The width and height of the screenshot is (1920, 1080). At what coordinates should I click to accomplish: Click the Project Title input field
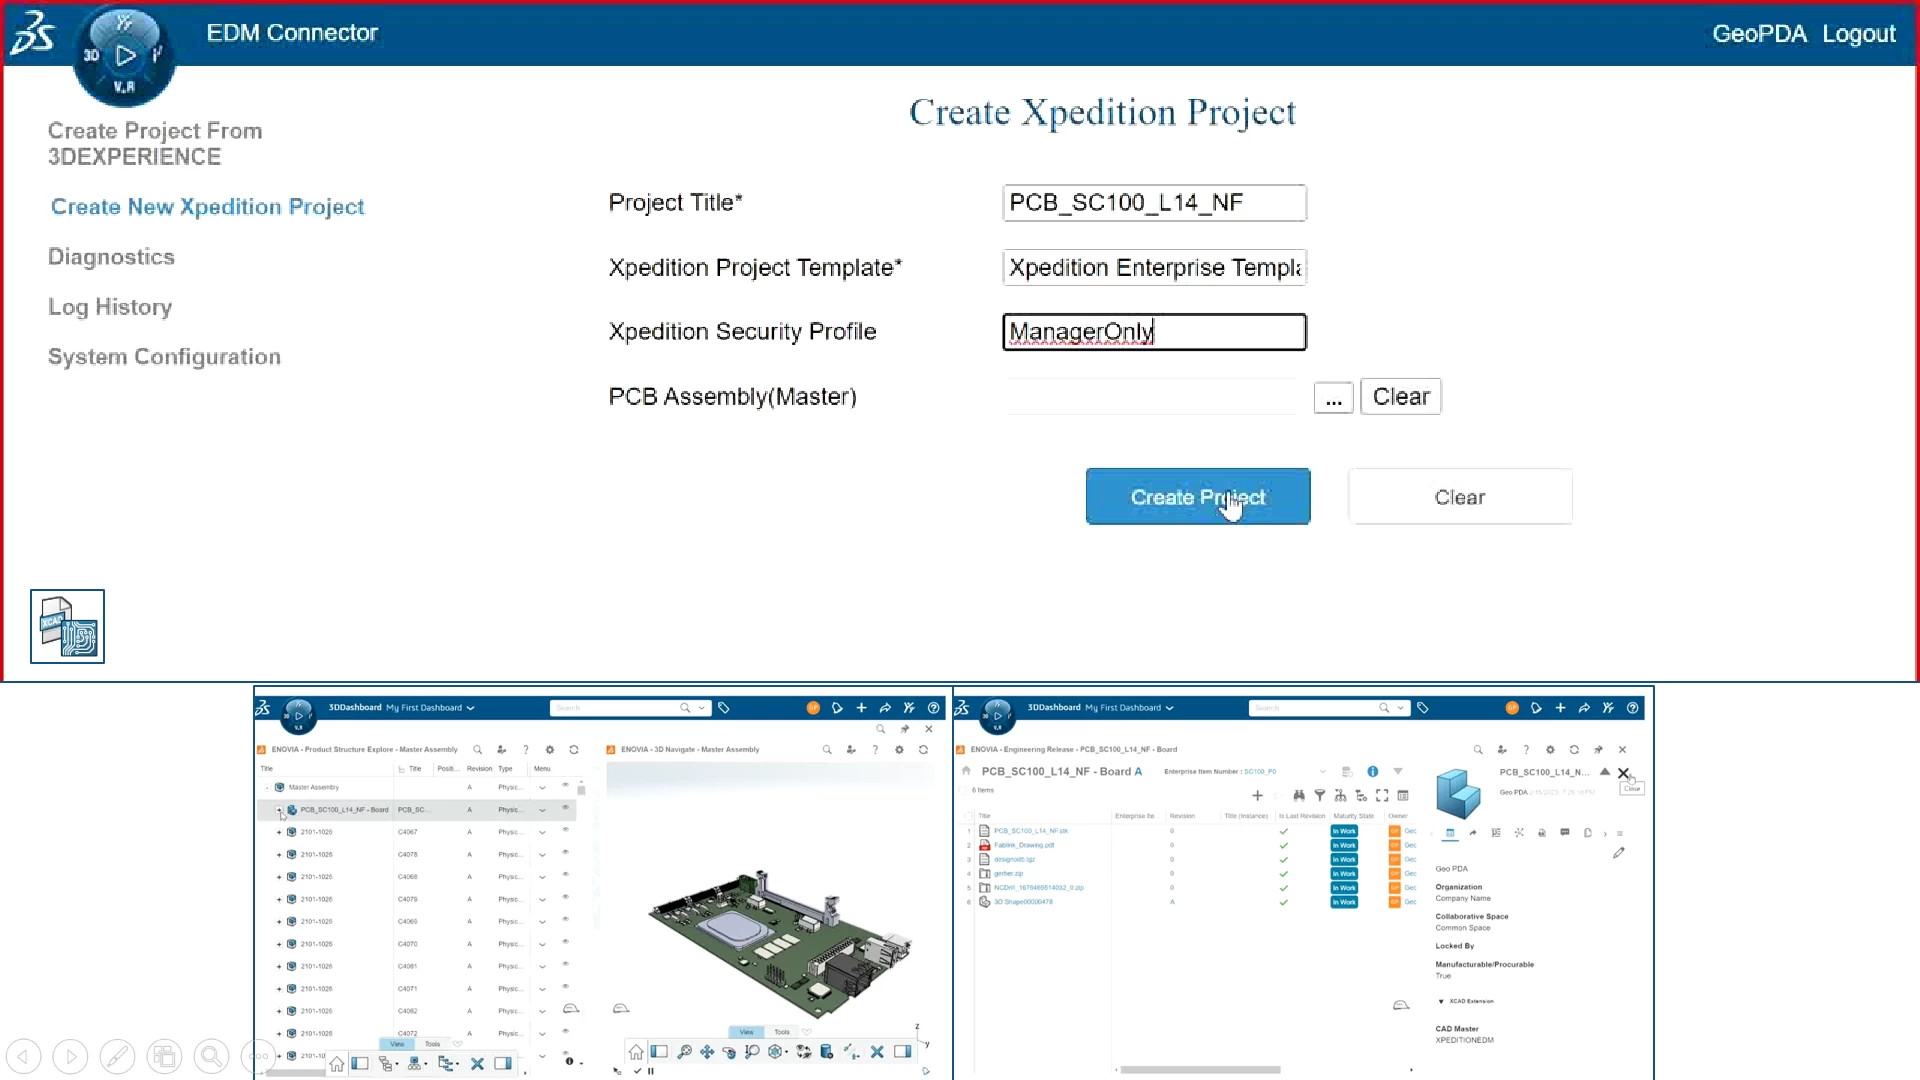(x=1154, y=202)
